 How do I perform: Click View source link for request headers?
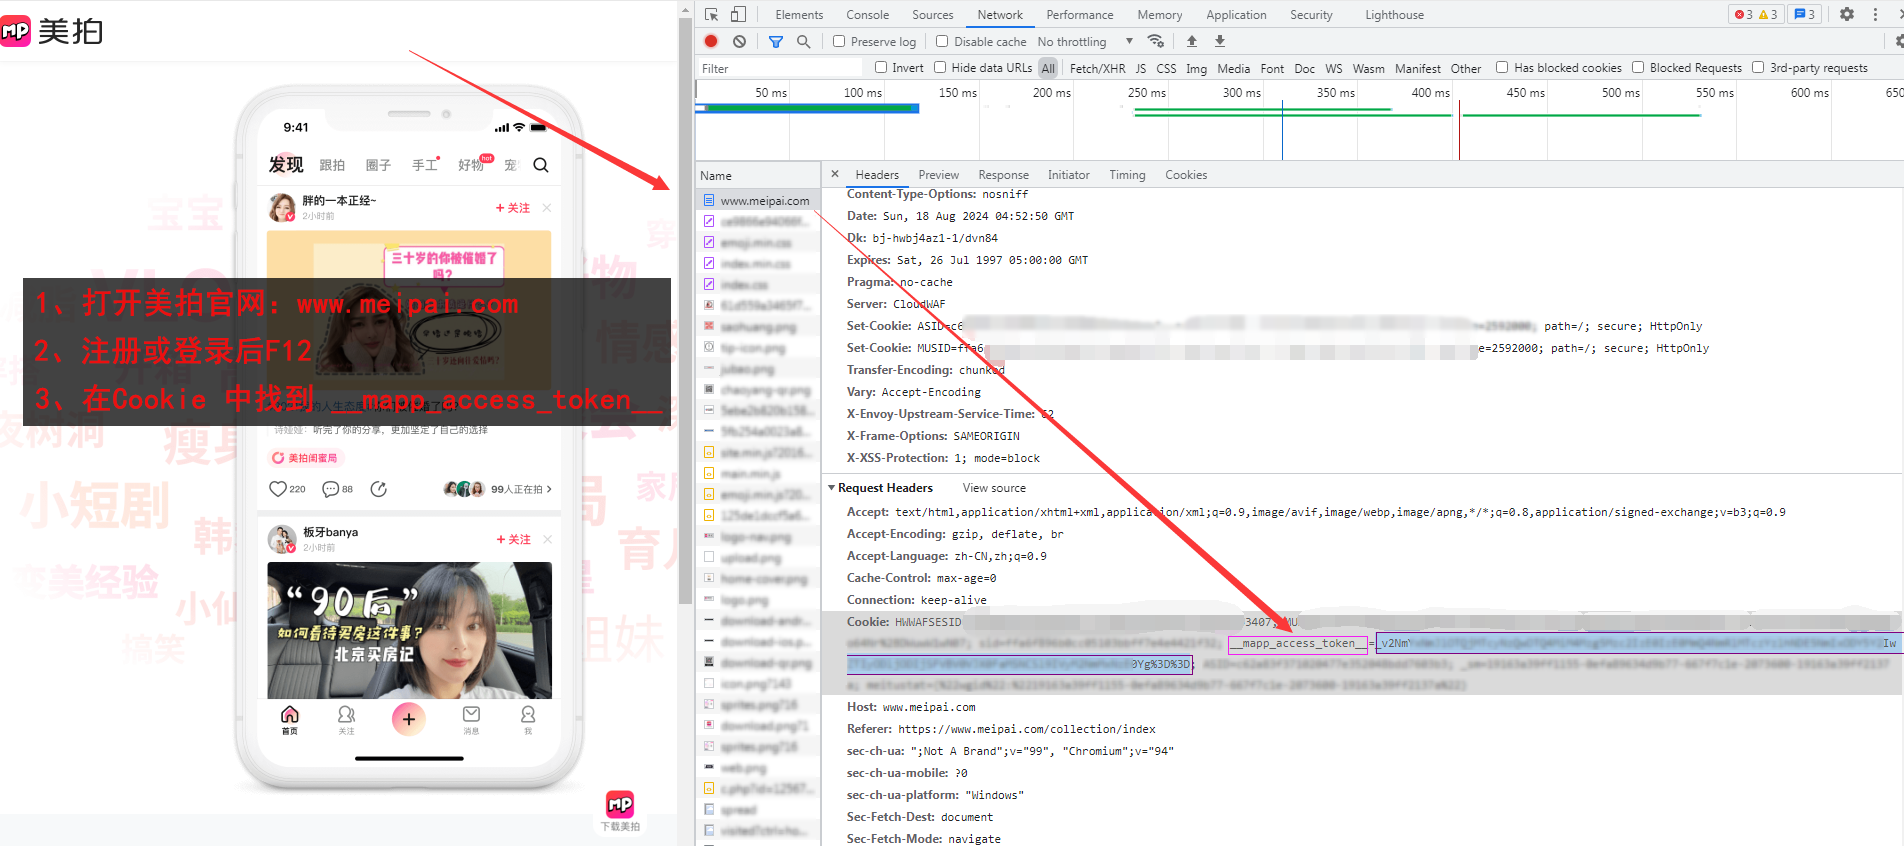[x=993, y=488]
